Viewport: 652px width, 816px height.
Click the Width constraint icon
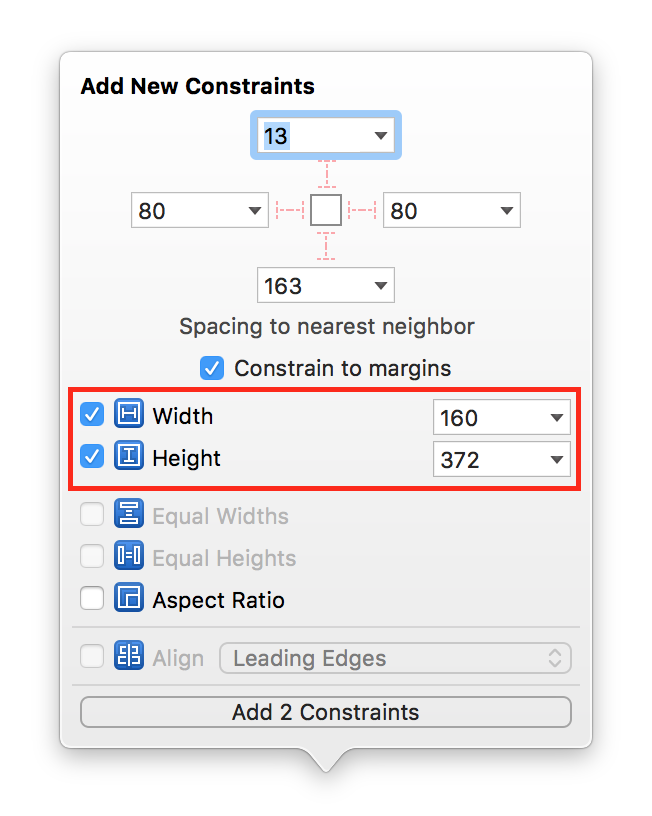tap(129, 414)
